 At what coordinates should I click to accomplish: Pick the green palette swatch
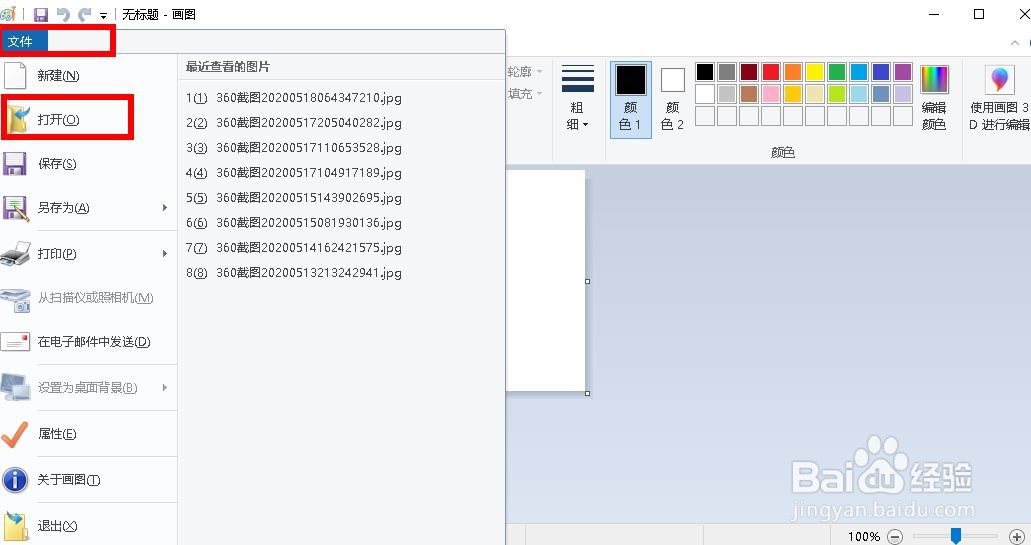tap(837, 72)
